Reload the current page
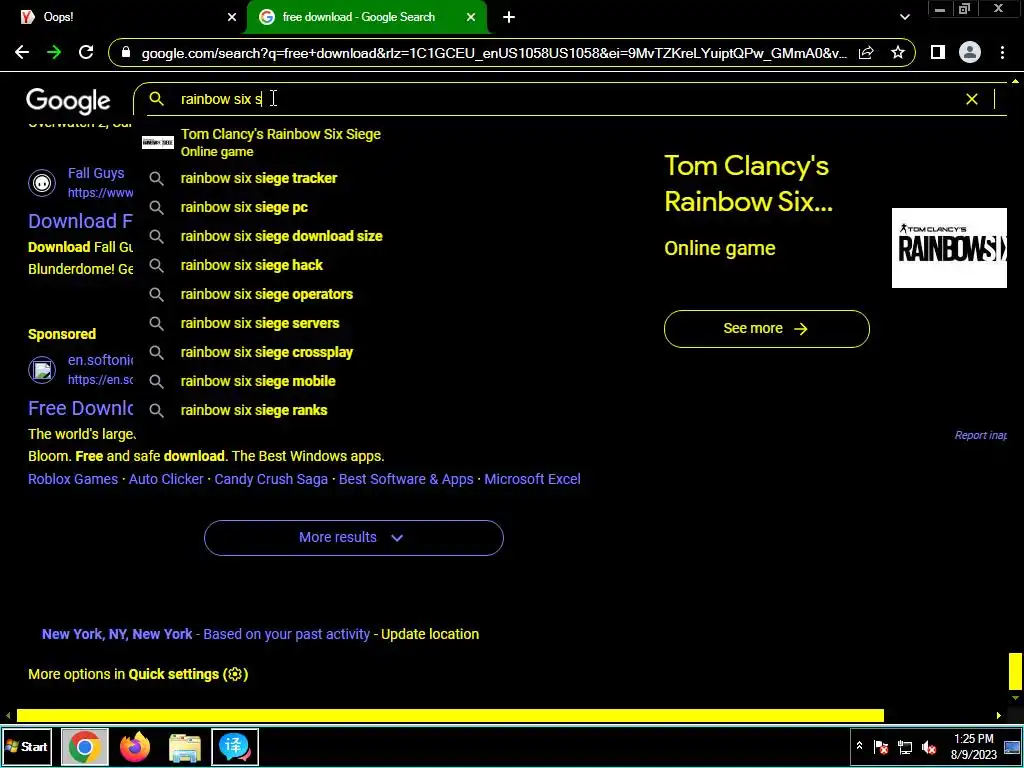The image size is (1024, 768). click(86, 53)
